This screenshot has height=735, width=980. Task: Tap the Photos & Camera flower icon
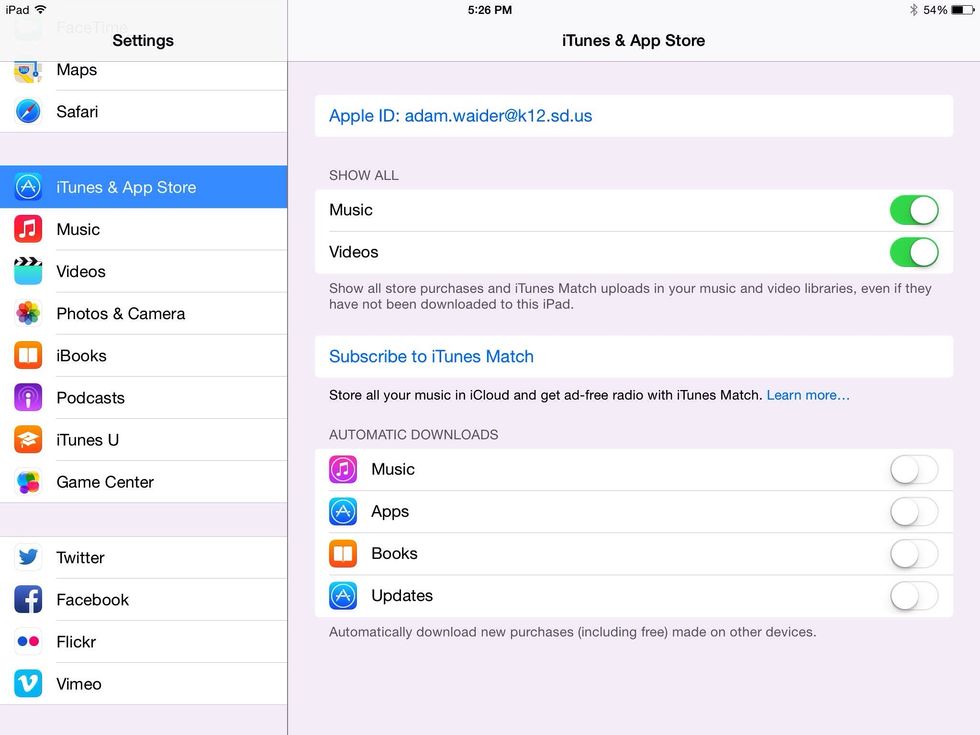pos(28,313)
